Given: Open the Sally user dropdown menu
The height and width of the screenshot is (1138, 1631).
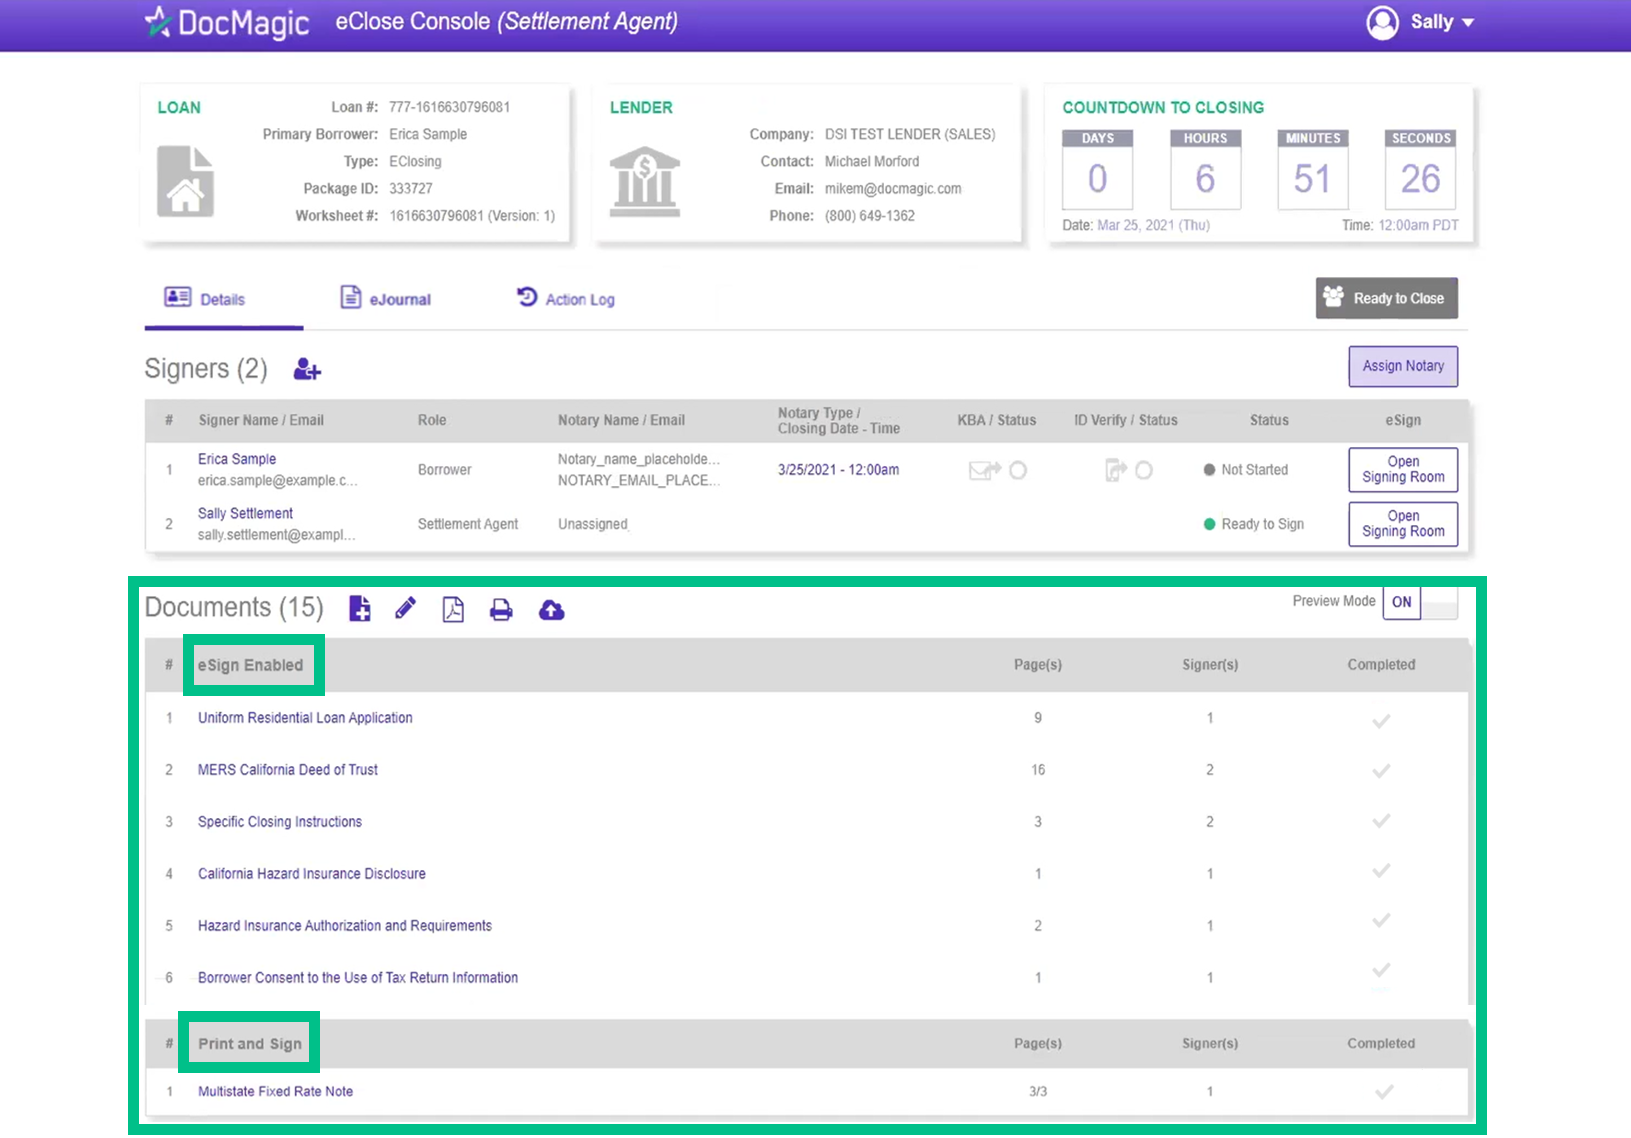Looking at the screenshot, I should pos(1442,22).
